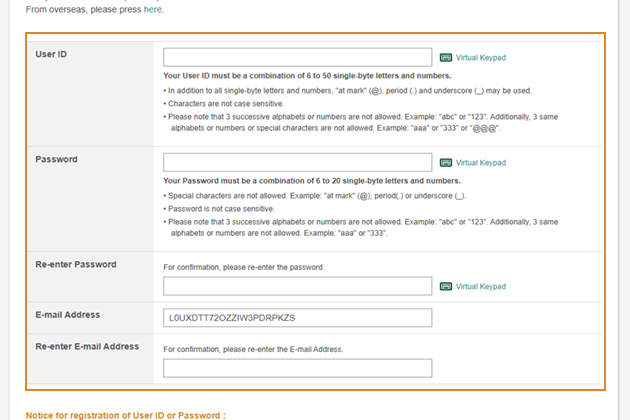Open the Virtual Keypad link for User ID

coord(480,58)
